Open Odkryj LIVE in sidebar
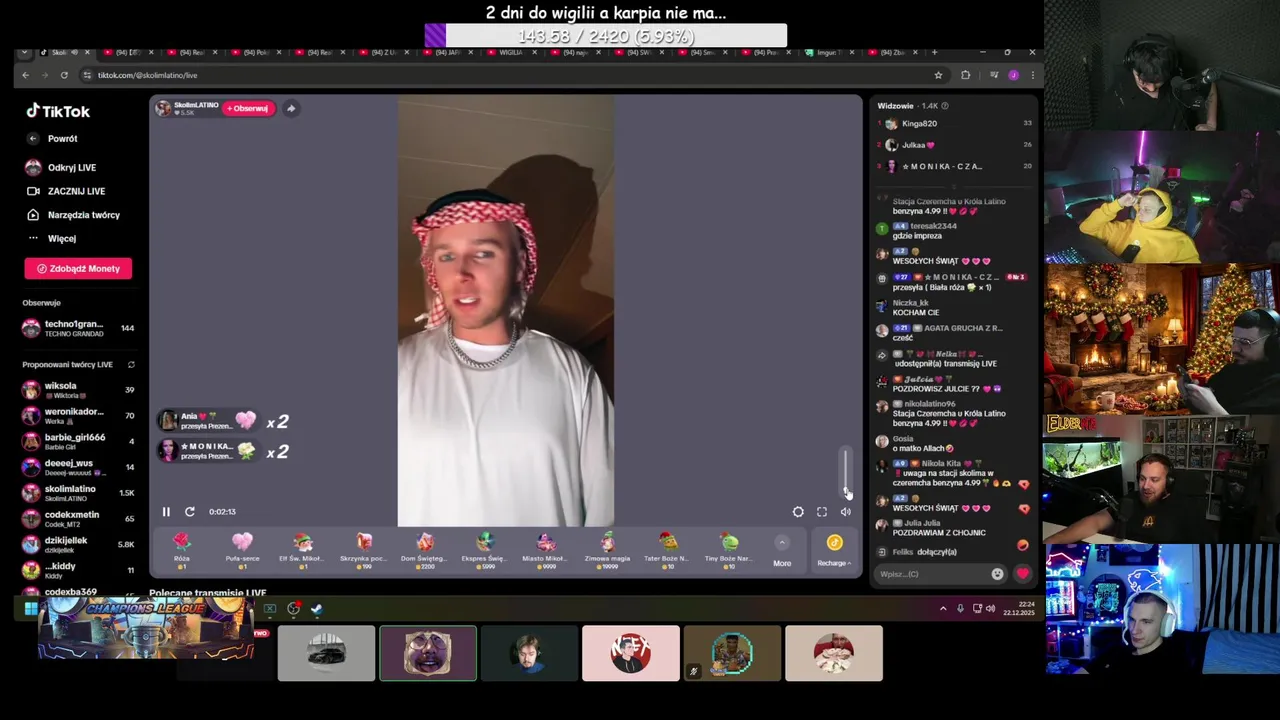 click(71, 168)
